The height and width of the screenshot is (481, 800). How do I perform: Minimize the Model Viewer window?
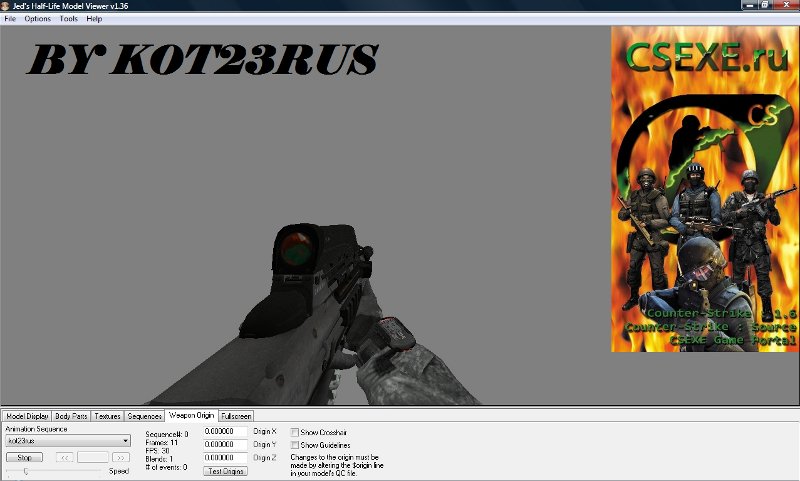pyautogui.click(x=749, y=5)
